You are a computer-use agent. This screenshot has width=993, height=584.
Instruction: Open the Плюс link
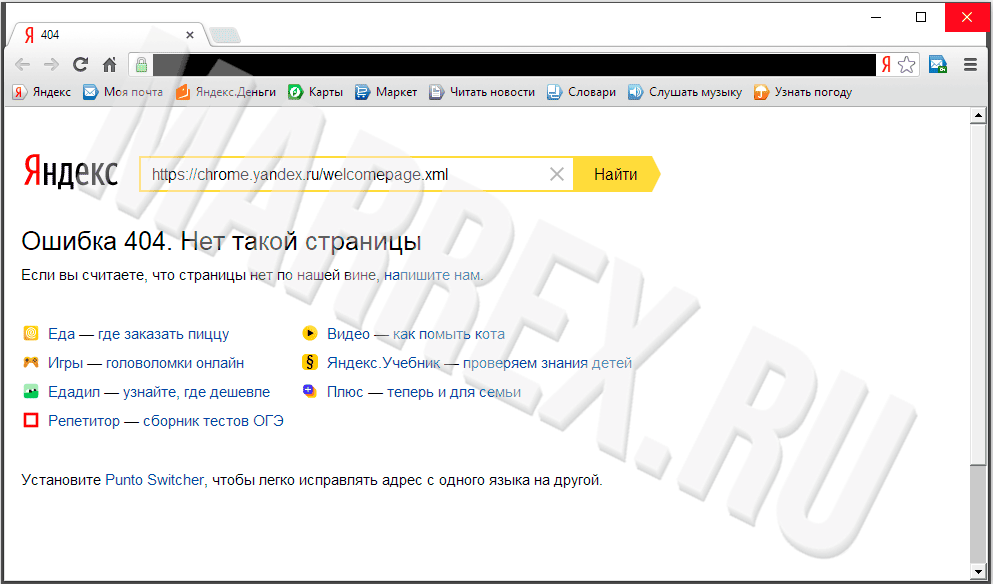pos(424,392)
